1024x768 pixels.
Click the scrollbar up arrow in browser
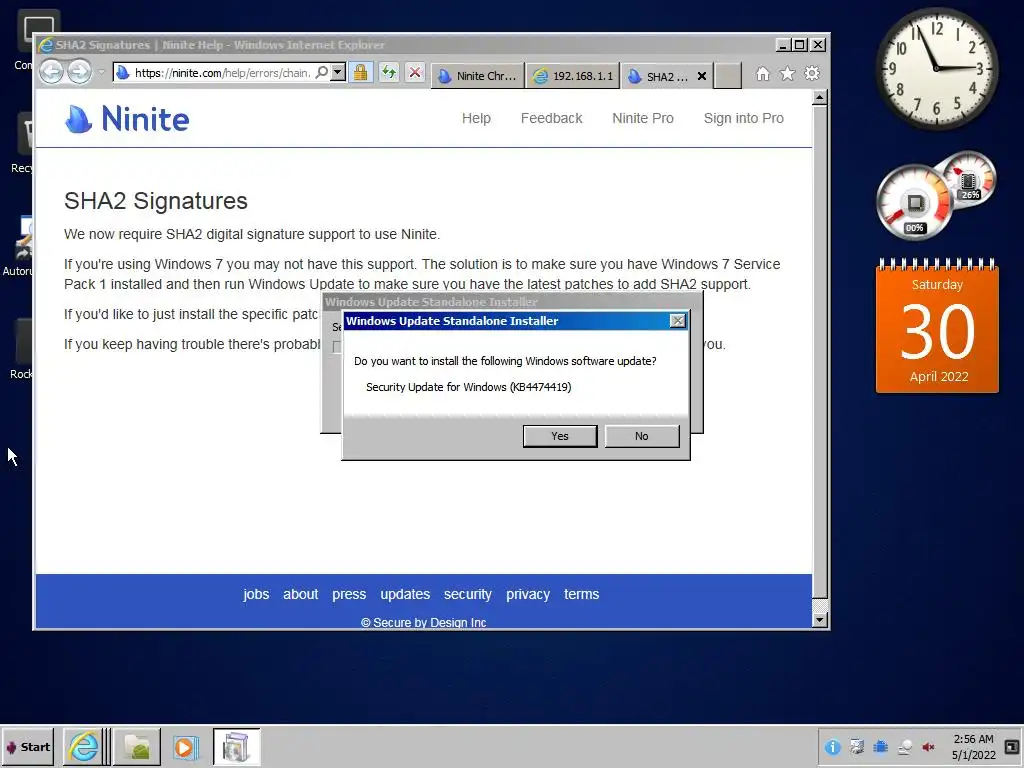[820, 98]
